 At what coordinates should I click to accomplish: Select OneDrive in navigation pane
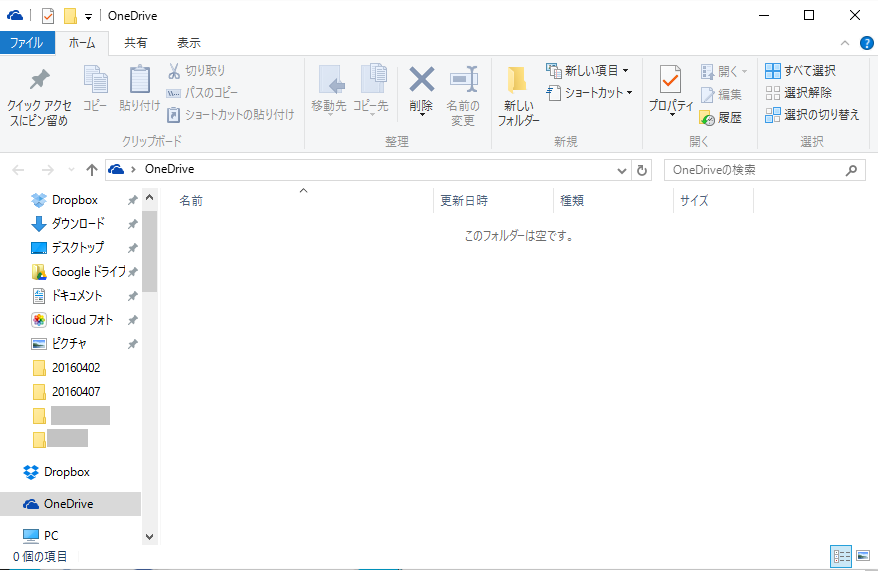(71, 504)
